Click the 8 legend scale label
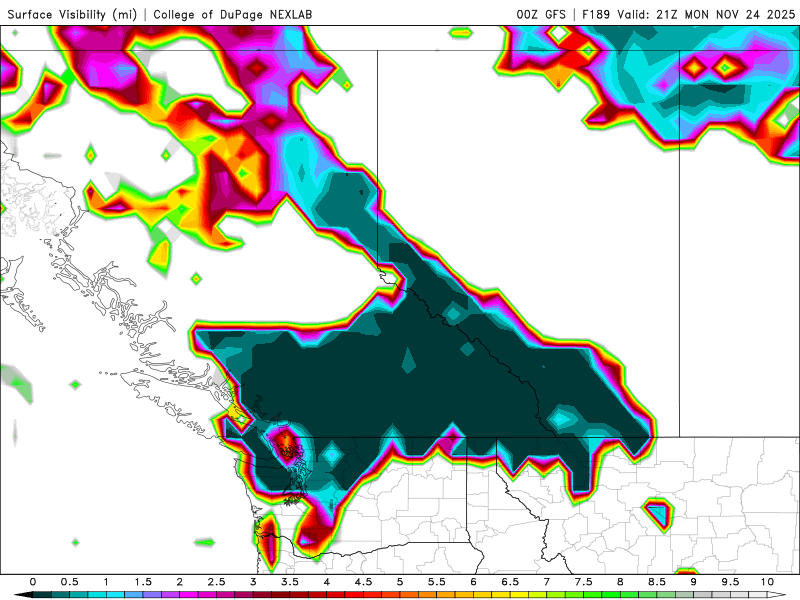Image resolution: width=800 pixels, height=600 pixels. (x=620, y=582)
